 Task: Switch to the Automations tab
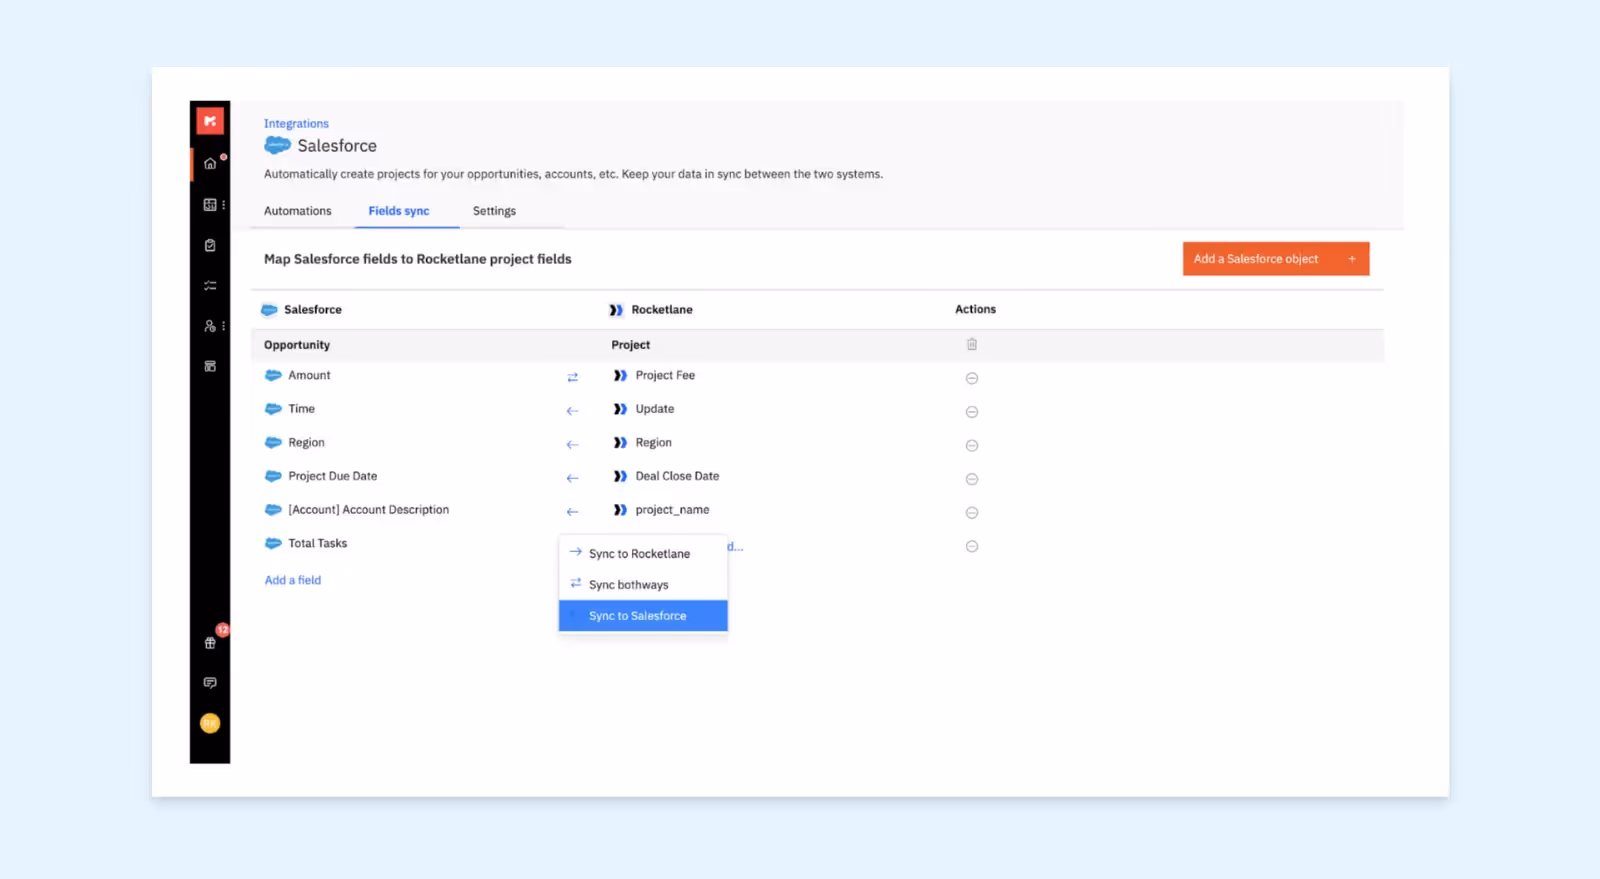coord(297,211)
